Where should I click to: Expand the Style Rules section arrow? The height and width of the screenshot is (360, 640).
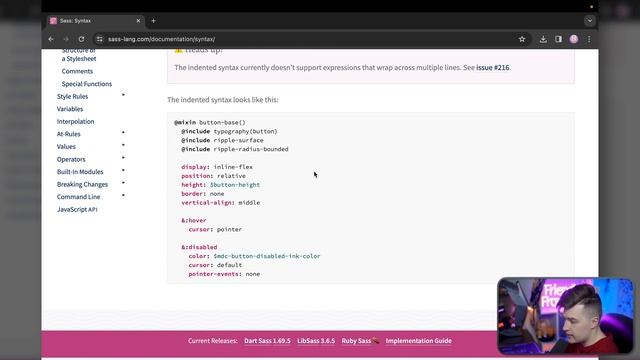point(123,95)
